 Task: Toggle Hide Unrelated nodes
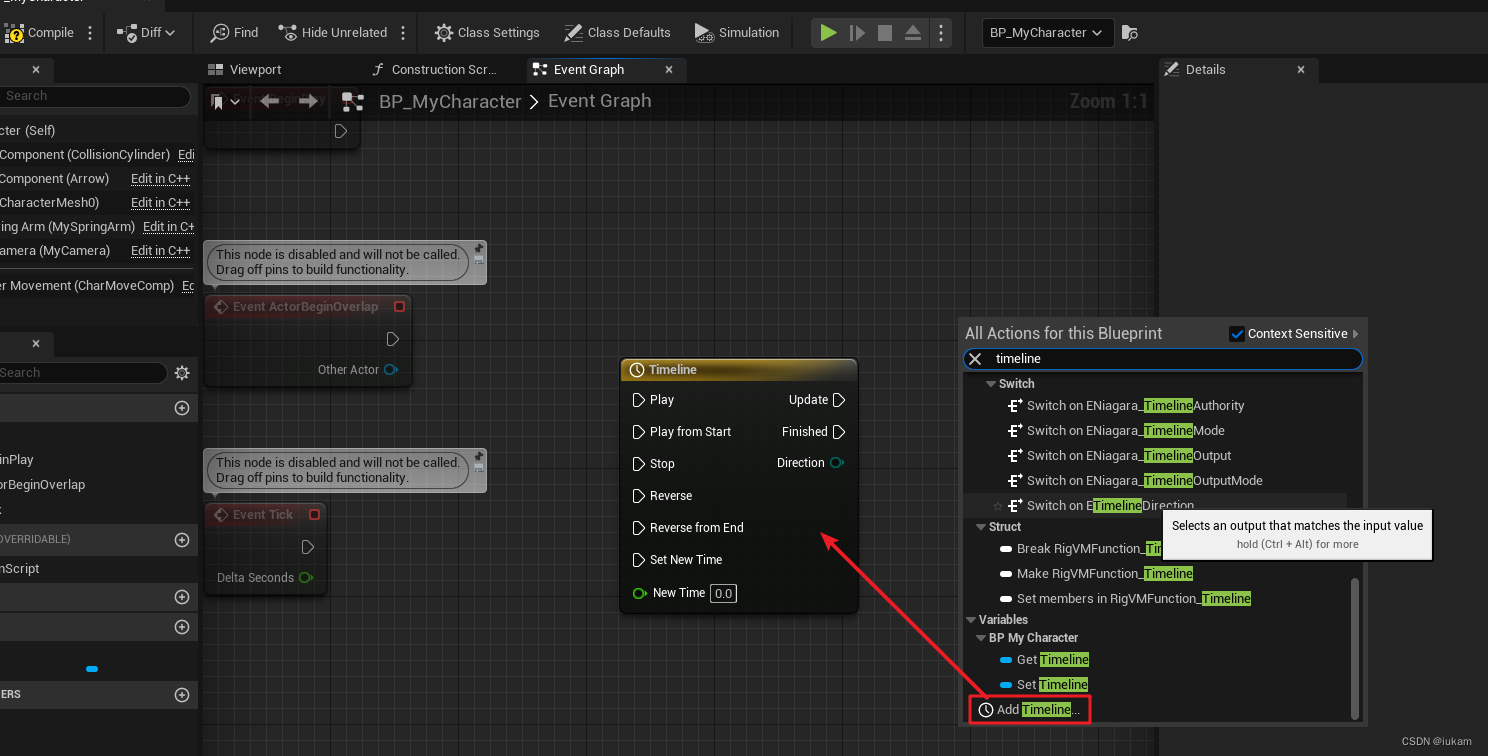[x=333, y=33]
